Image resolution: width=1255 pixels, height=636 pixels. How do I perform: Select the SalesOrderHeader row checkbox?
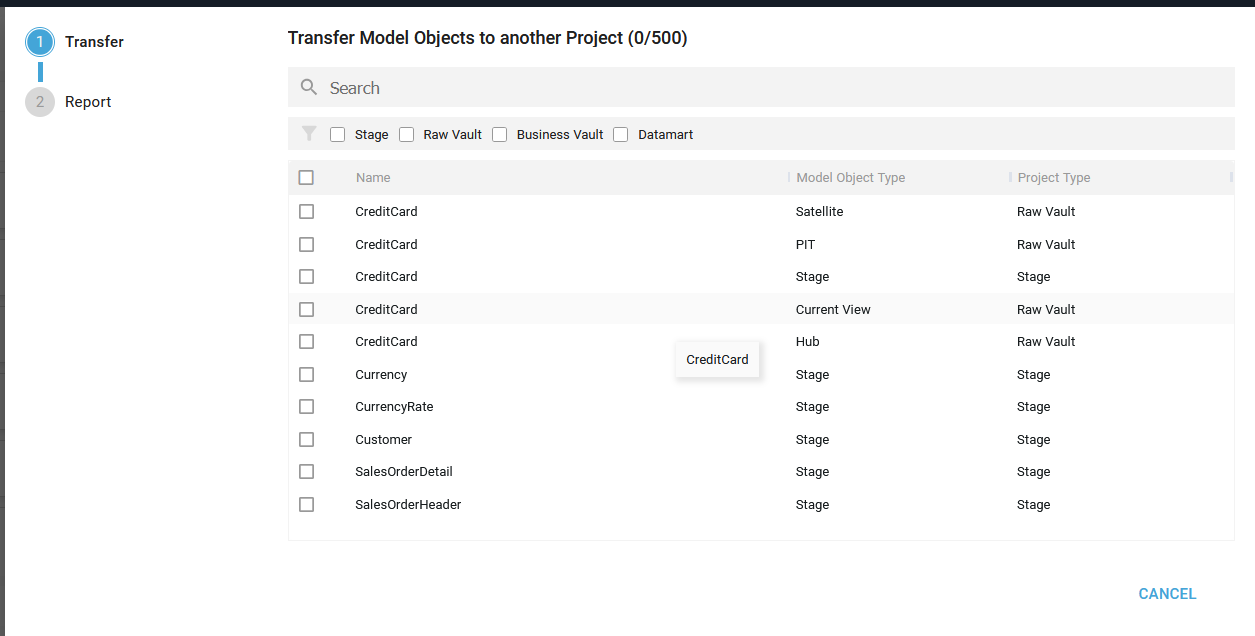(306, 504)
